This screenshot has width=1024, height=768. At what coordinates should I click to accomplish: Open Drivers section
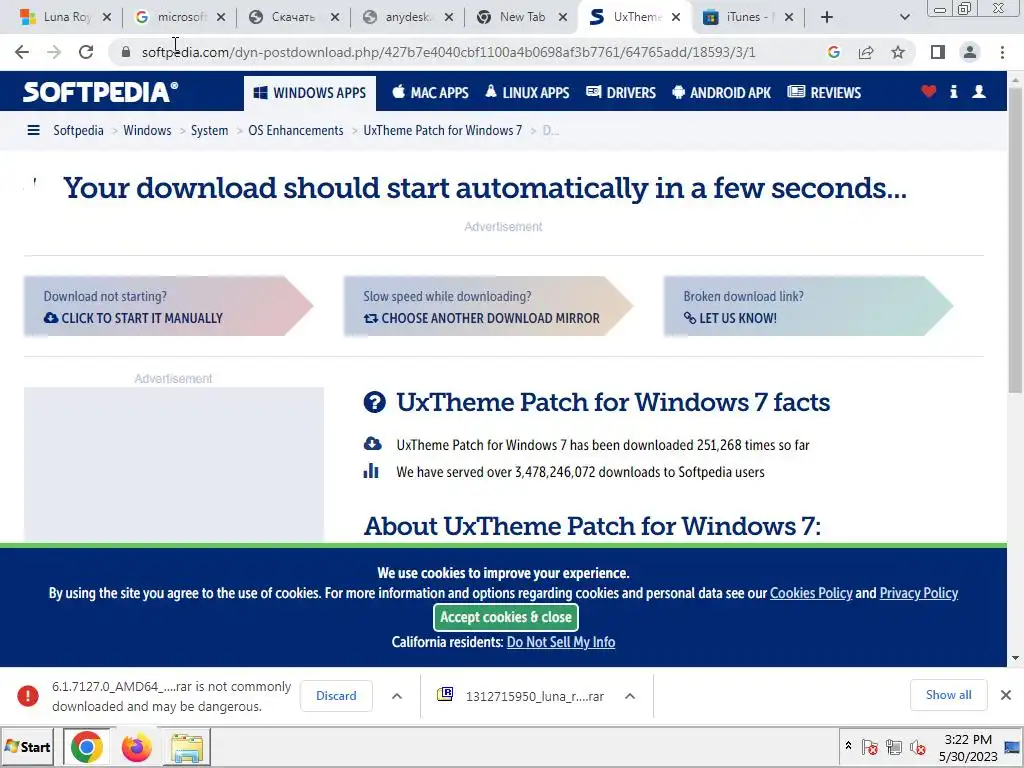coord(621,93)
